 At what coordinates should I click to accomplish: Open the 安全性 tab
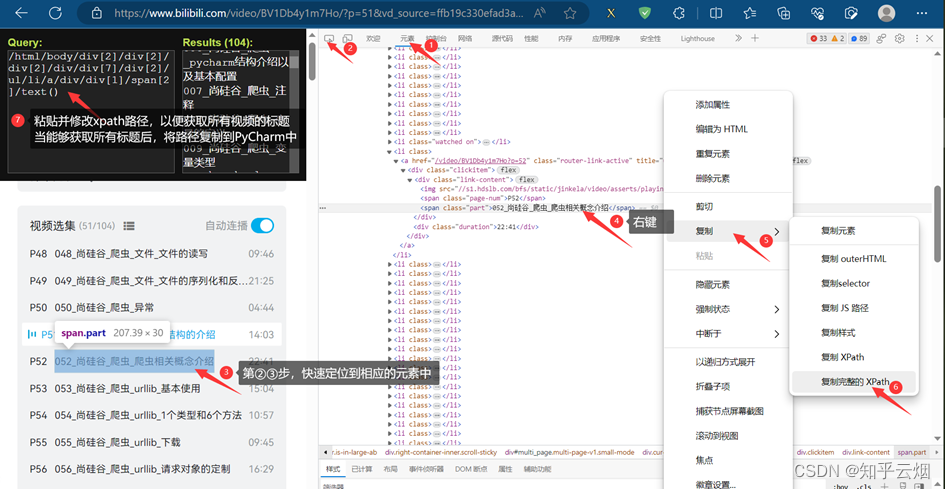650,38
